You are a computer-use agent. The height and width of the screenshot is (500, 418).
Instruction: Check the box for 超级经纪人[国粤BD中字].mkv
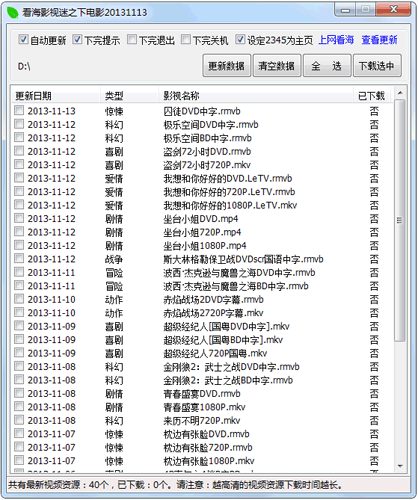point(19,339)
